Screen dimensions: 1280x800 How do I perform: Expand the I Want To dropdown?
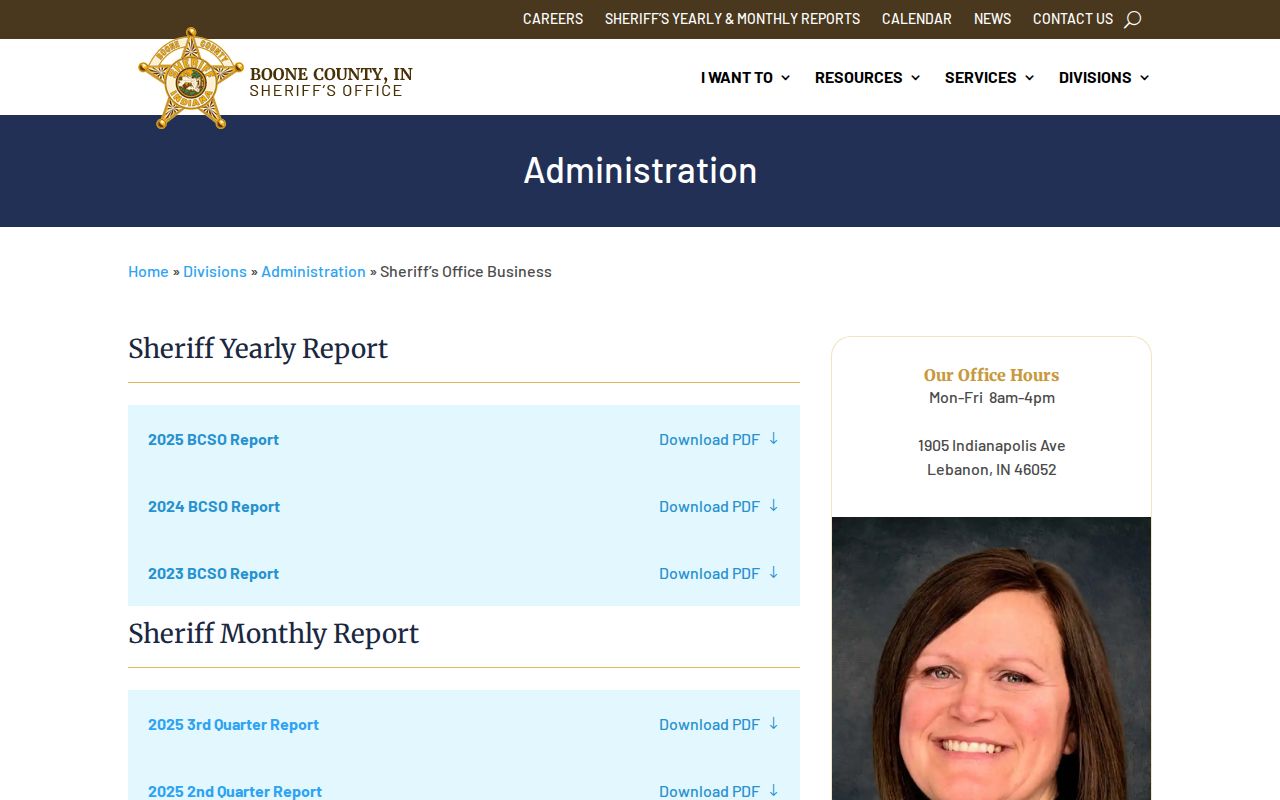click(x=745, y=77)
